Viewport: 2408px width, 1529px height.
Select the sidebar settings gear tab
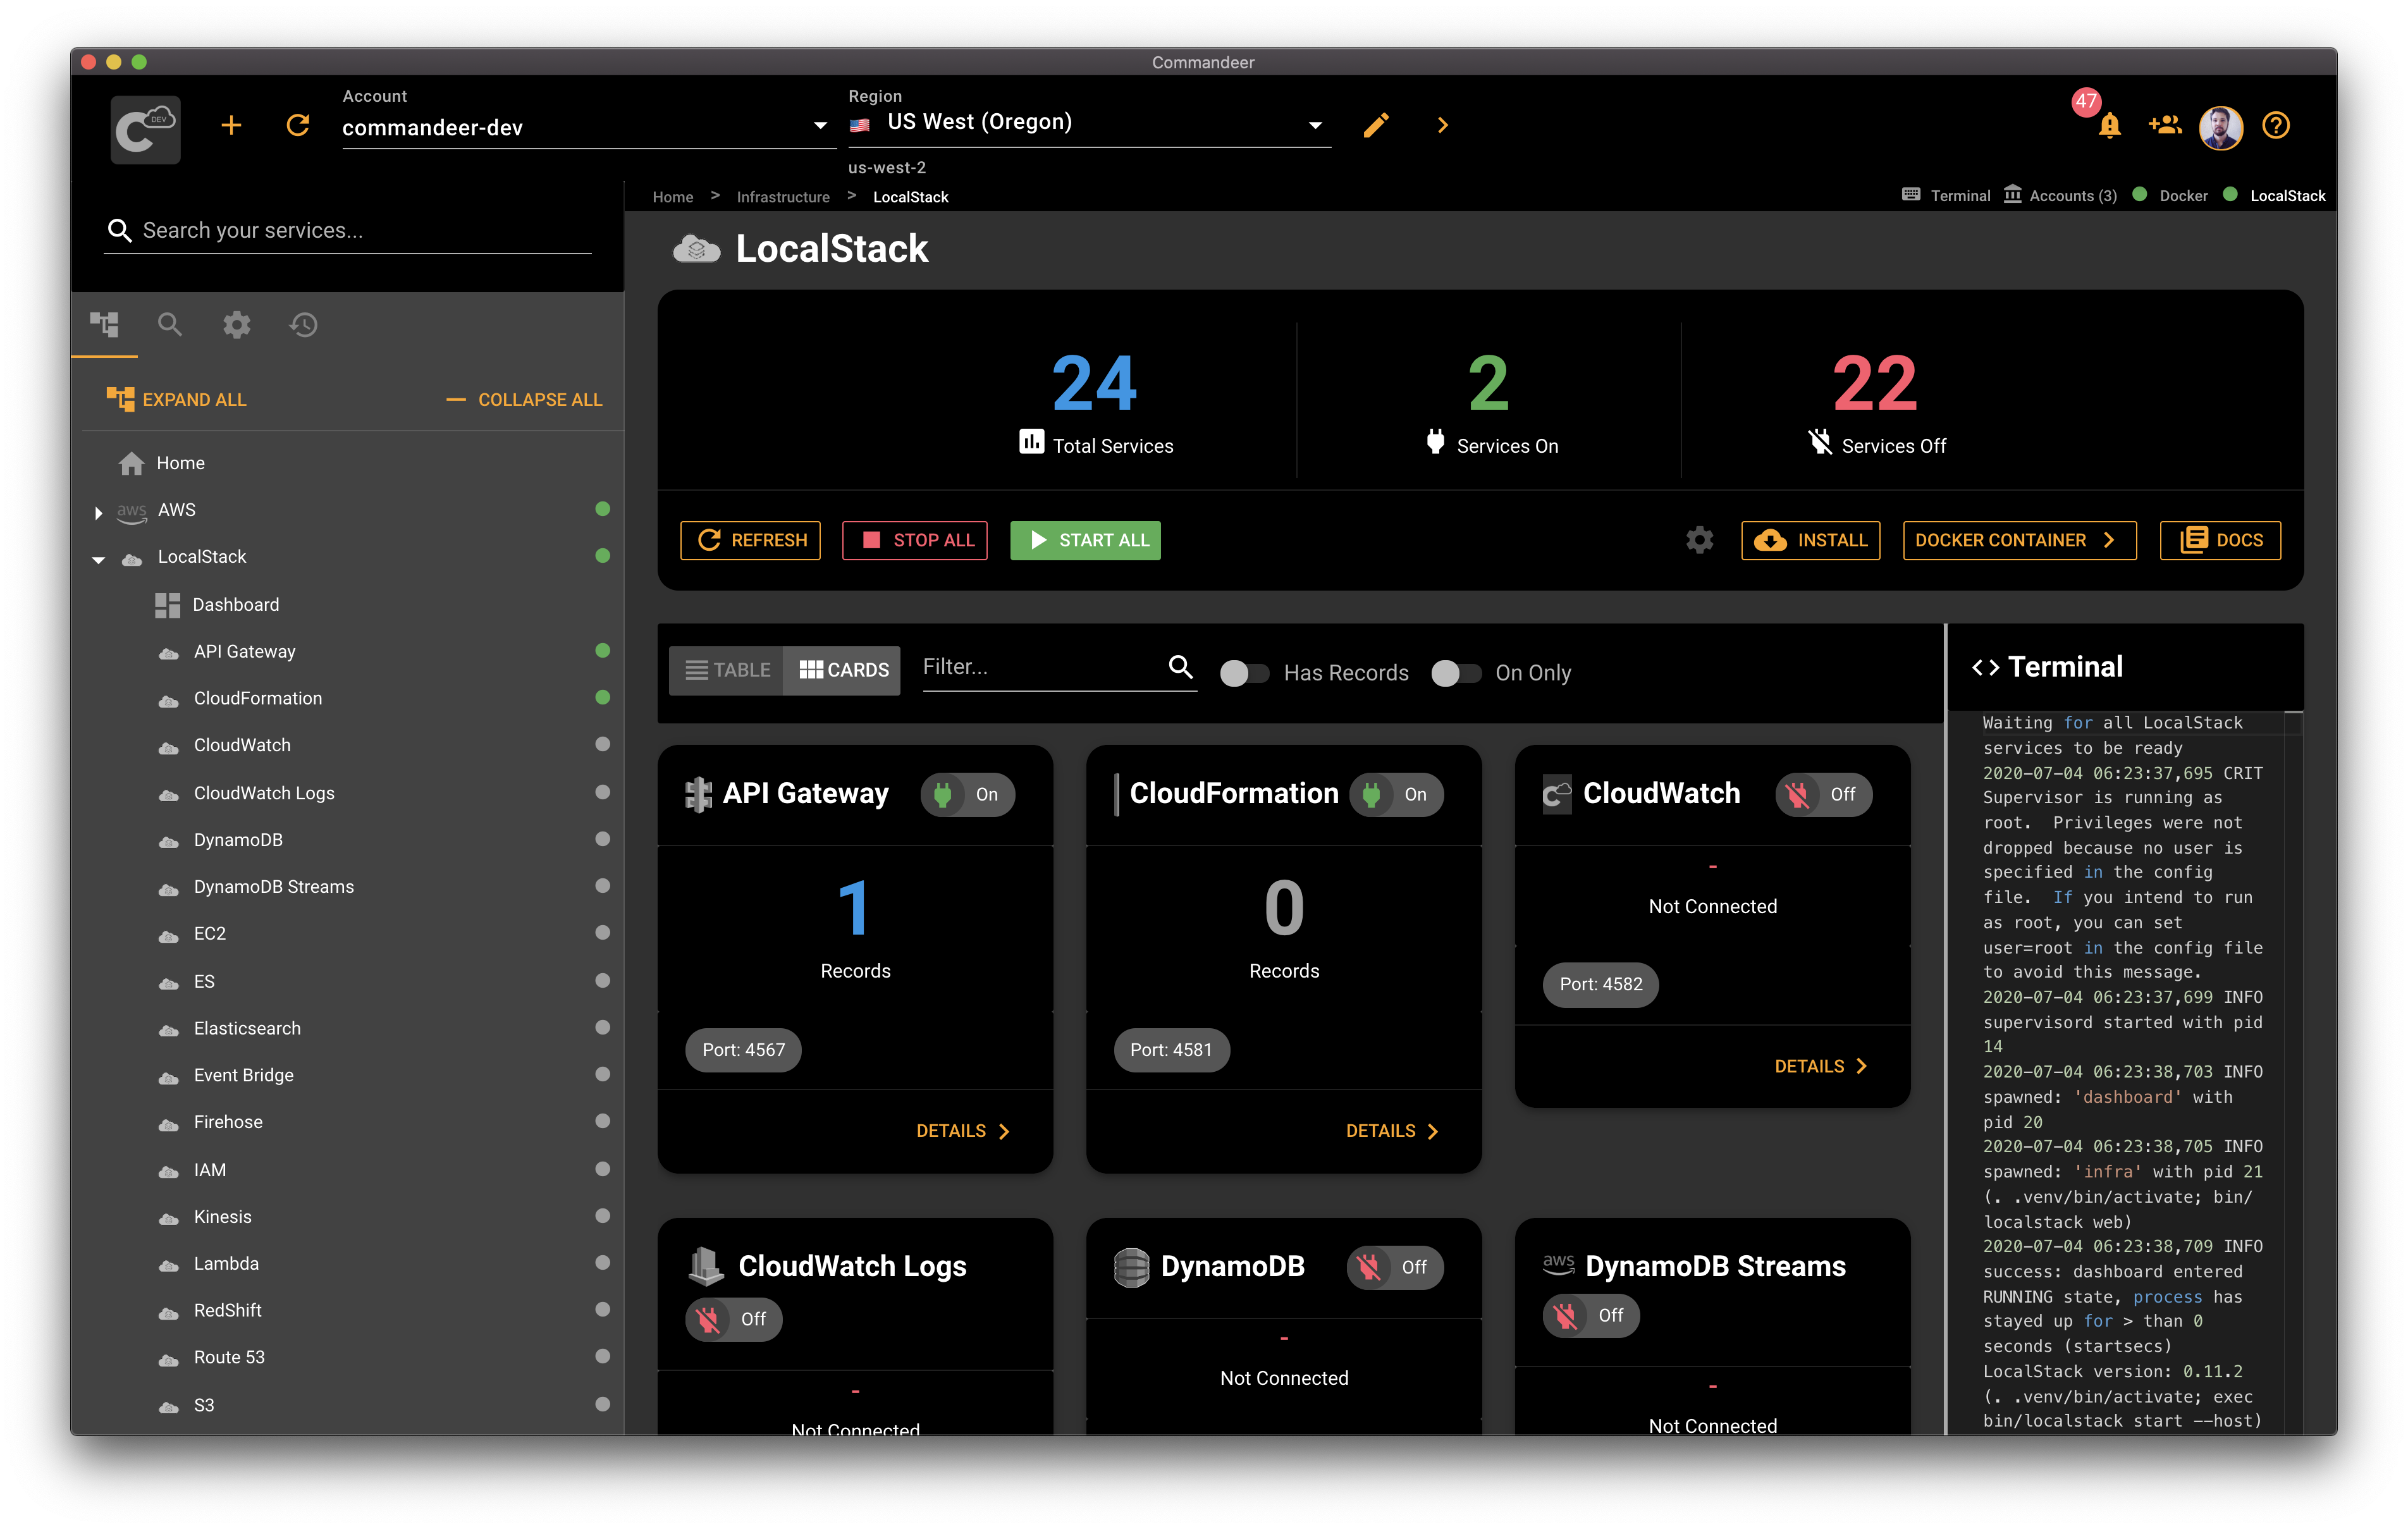(x=237, y=324)
